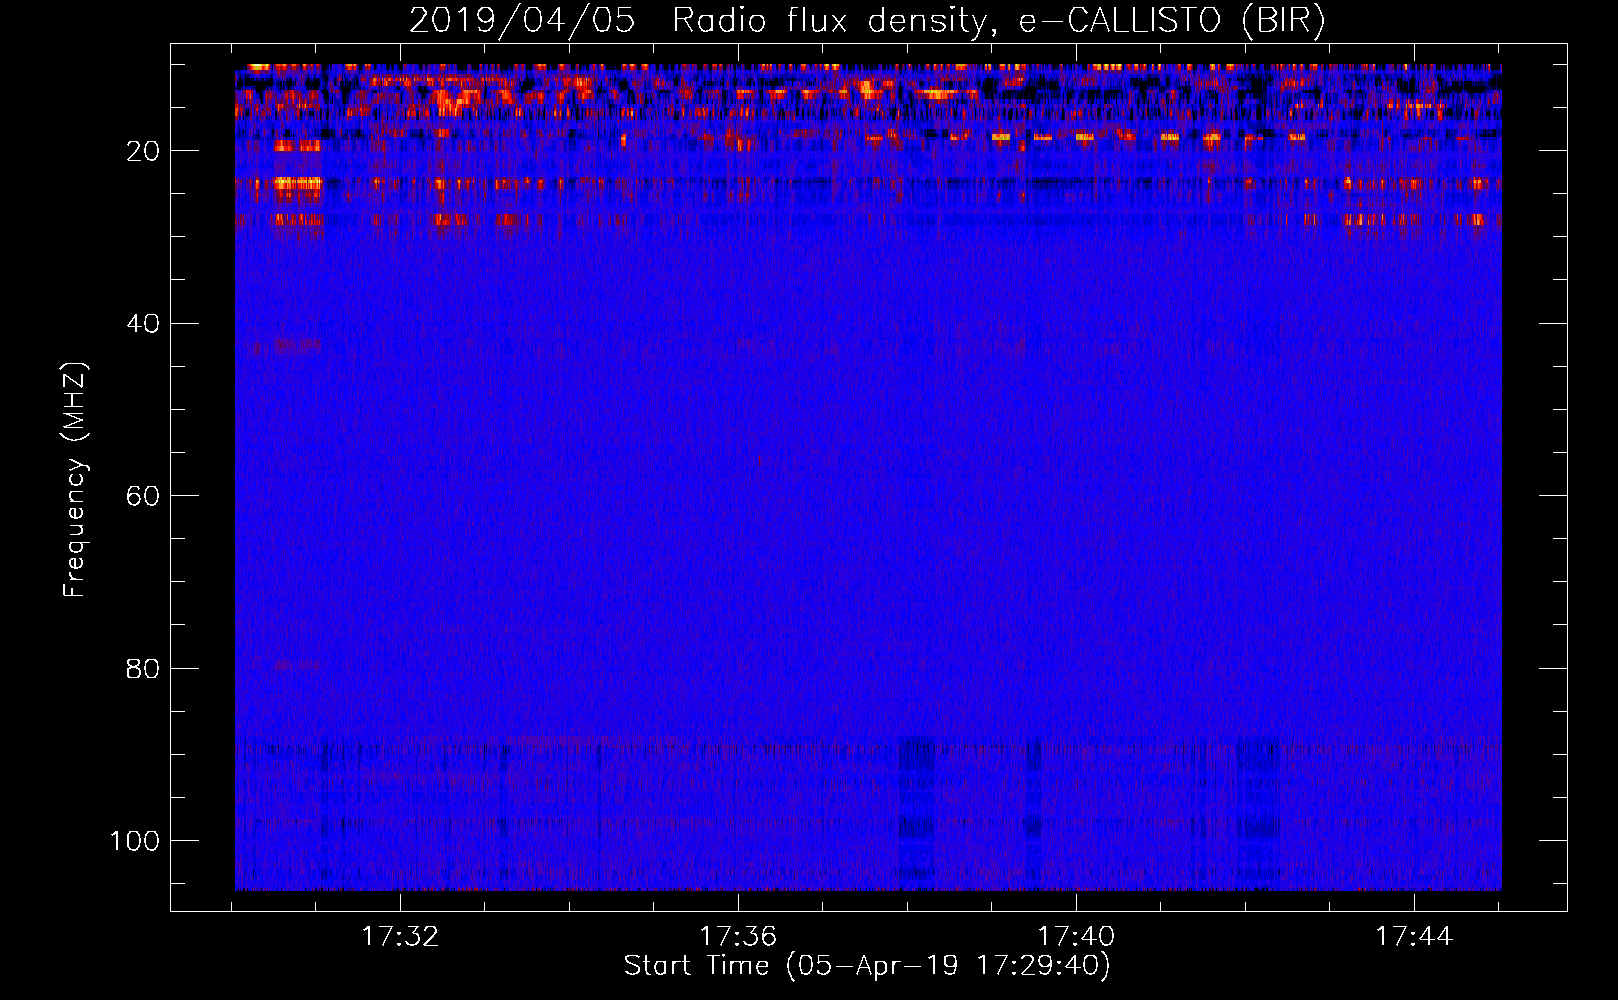Click the 40 MHz frequency tick label

point(144,323)
